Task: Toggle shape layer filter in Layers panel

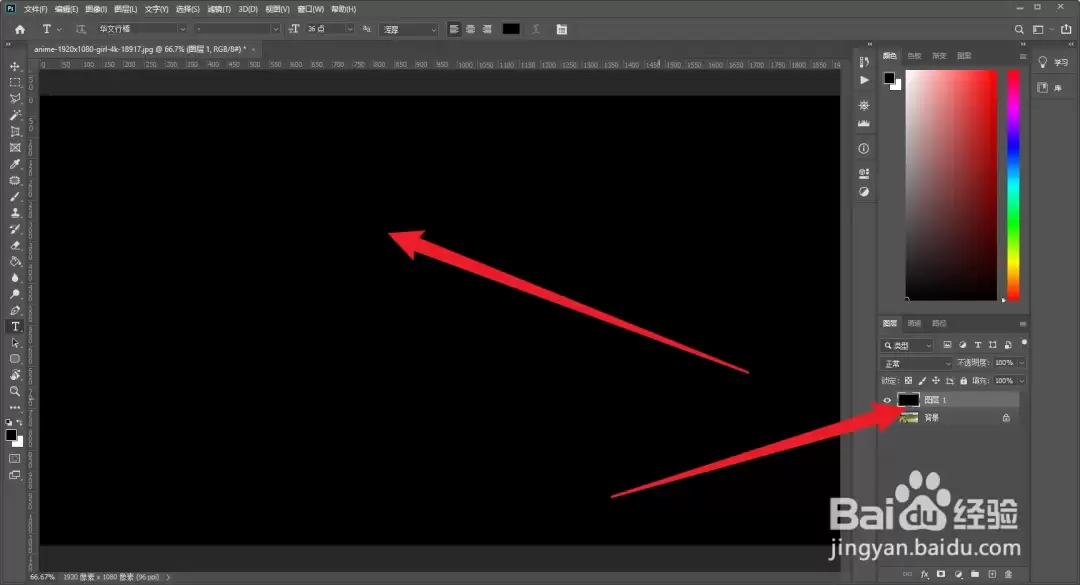Action: click(x=993, y=345)
